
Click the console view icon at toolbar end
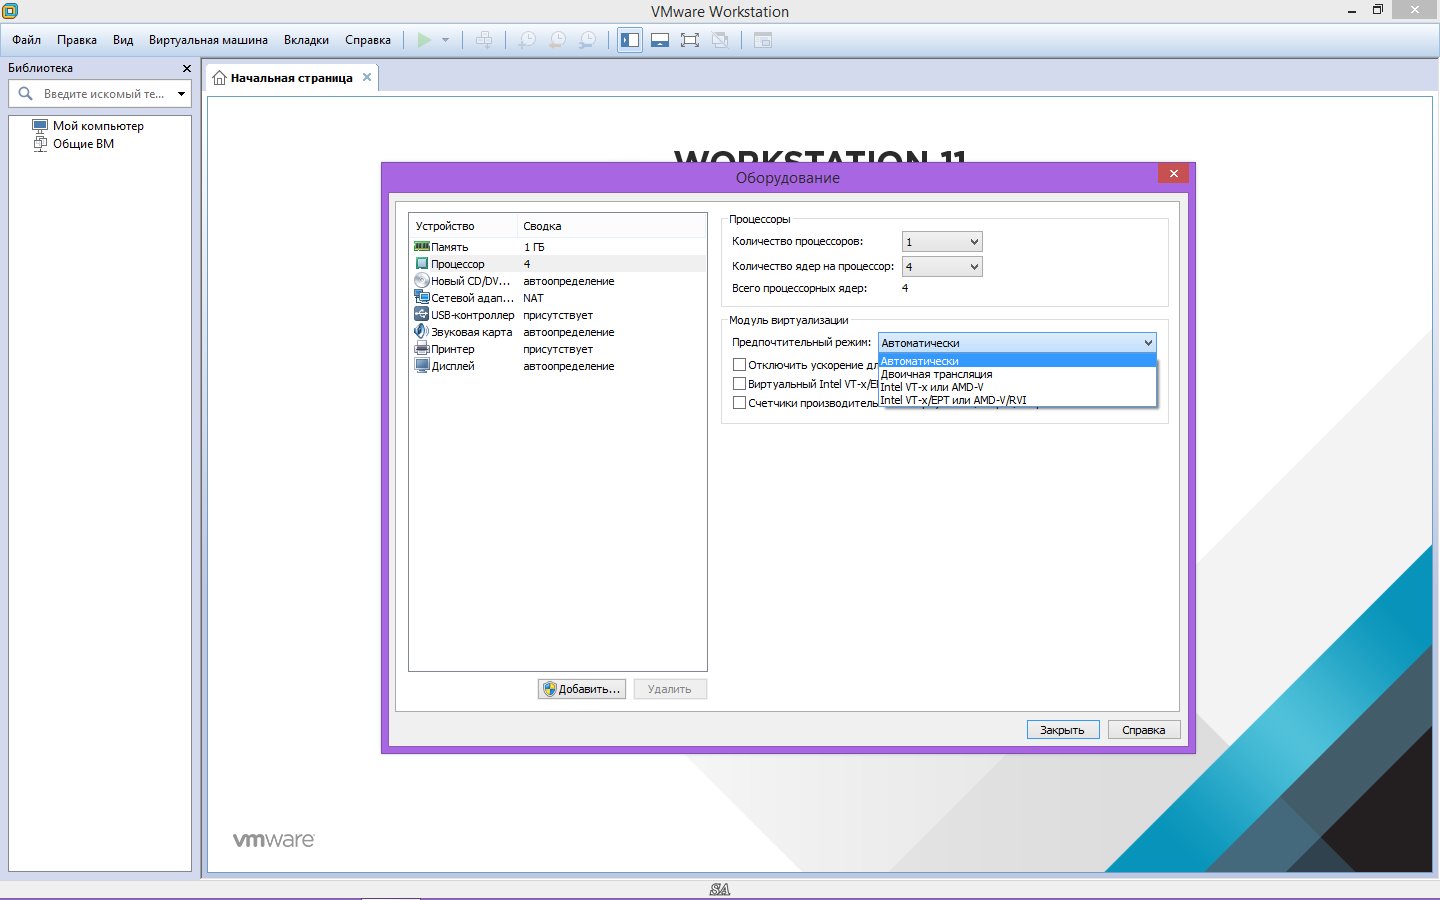(763, 40)
